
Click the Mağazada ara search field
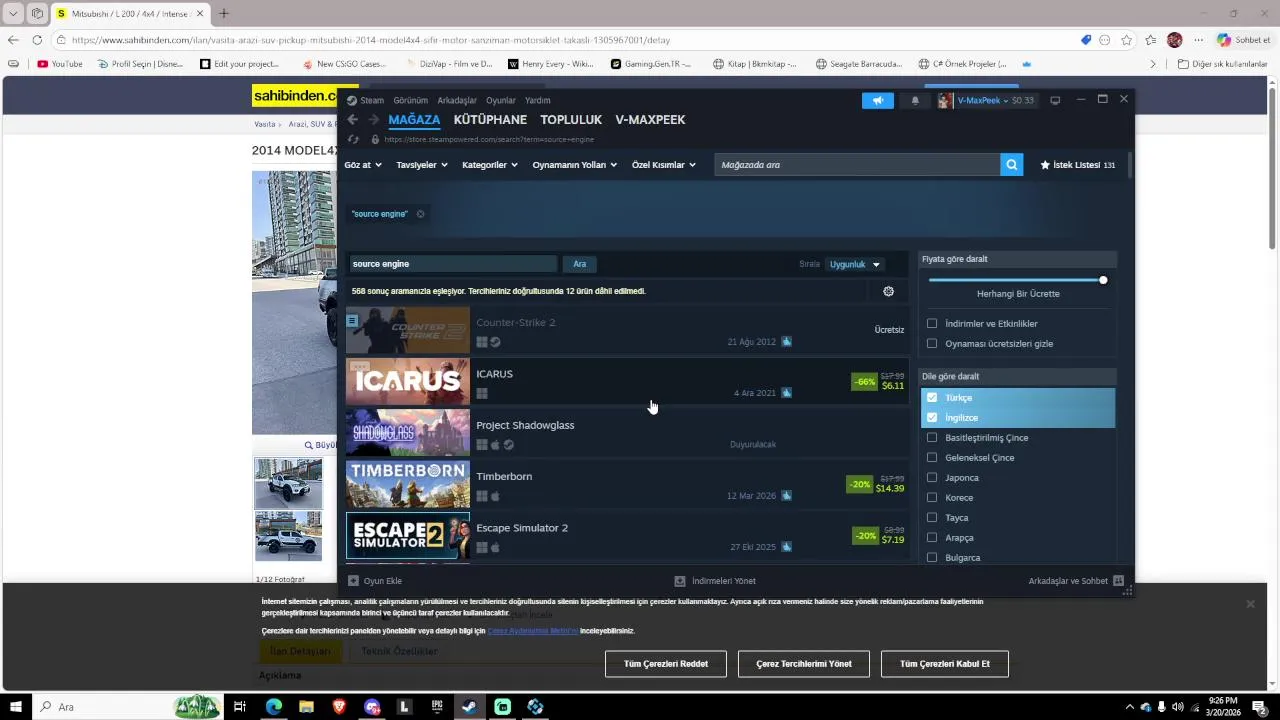point(857,165)
